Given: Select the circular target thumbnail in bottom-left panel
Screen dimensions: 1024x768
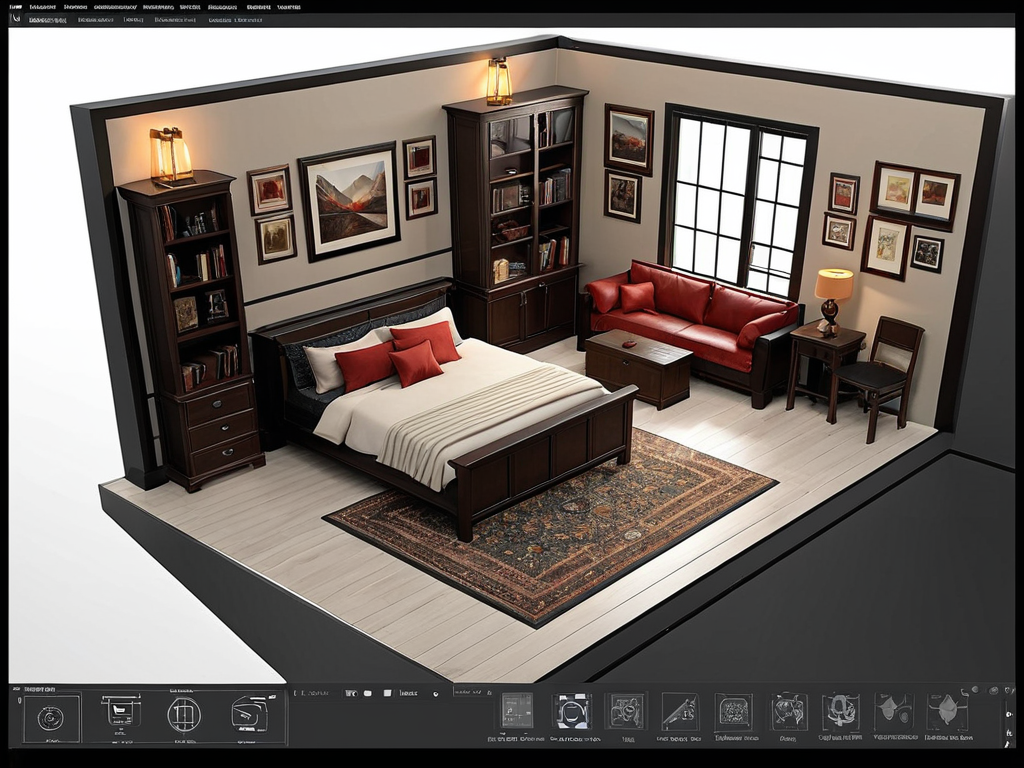Looking at the screenshot, I should tap(51, 717).
